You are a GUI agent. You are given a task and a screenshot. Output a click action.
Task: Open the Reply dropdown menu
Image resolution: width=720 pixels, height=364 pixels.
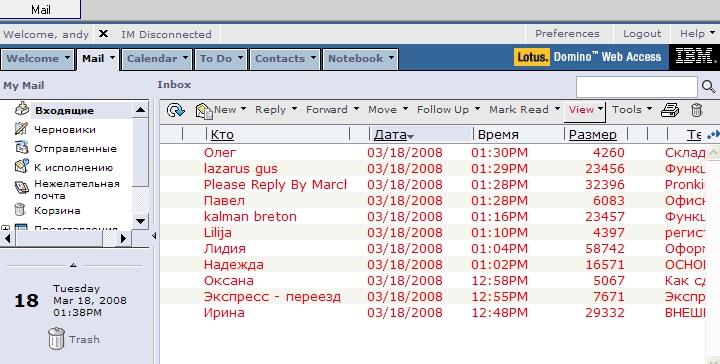(x=276, y=110)
